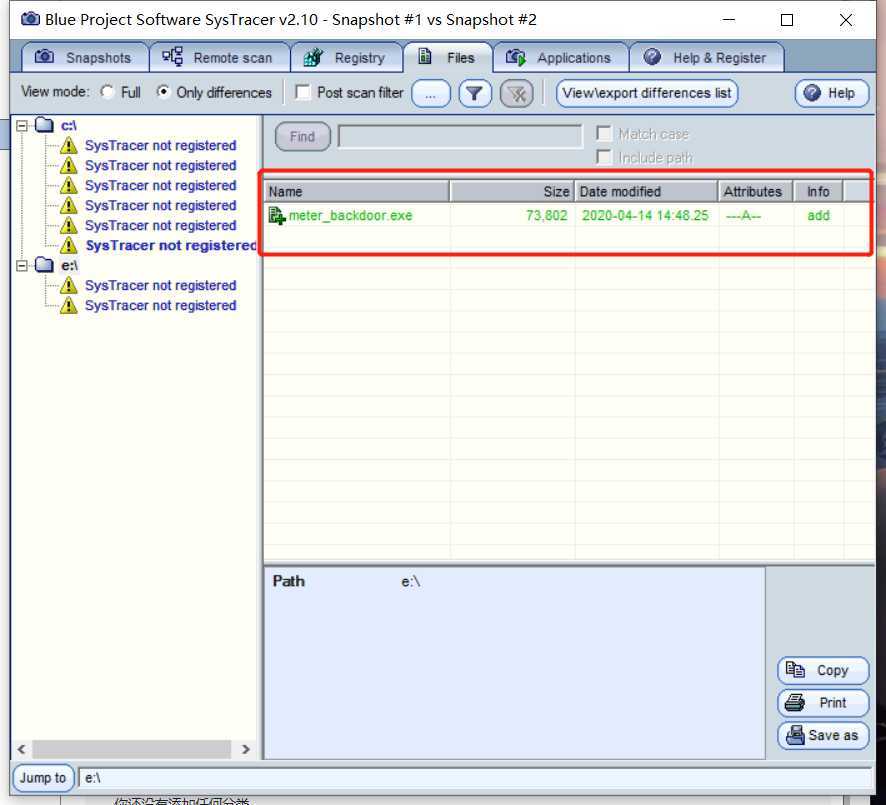
Task: Tick the Match case checkbox
Action: pyautogui.click(x=603, y=134)
